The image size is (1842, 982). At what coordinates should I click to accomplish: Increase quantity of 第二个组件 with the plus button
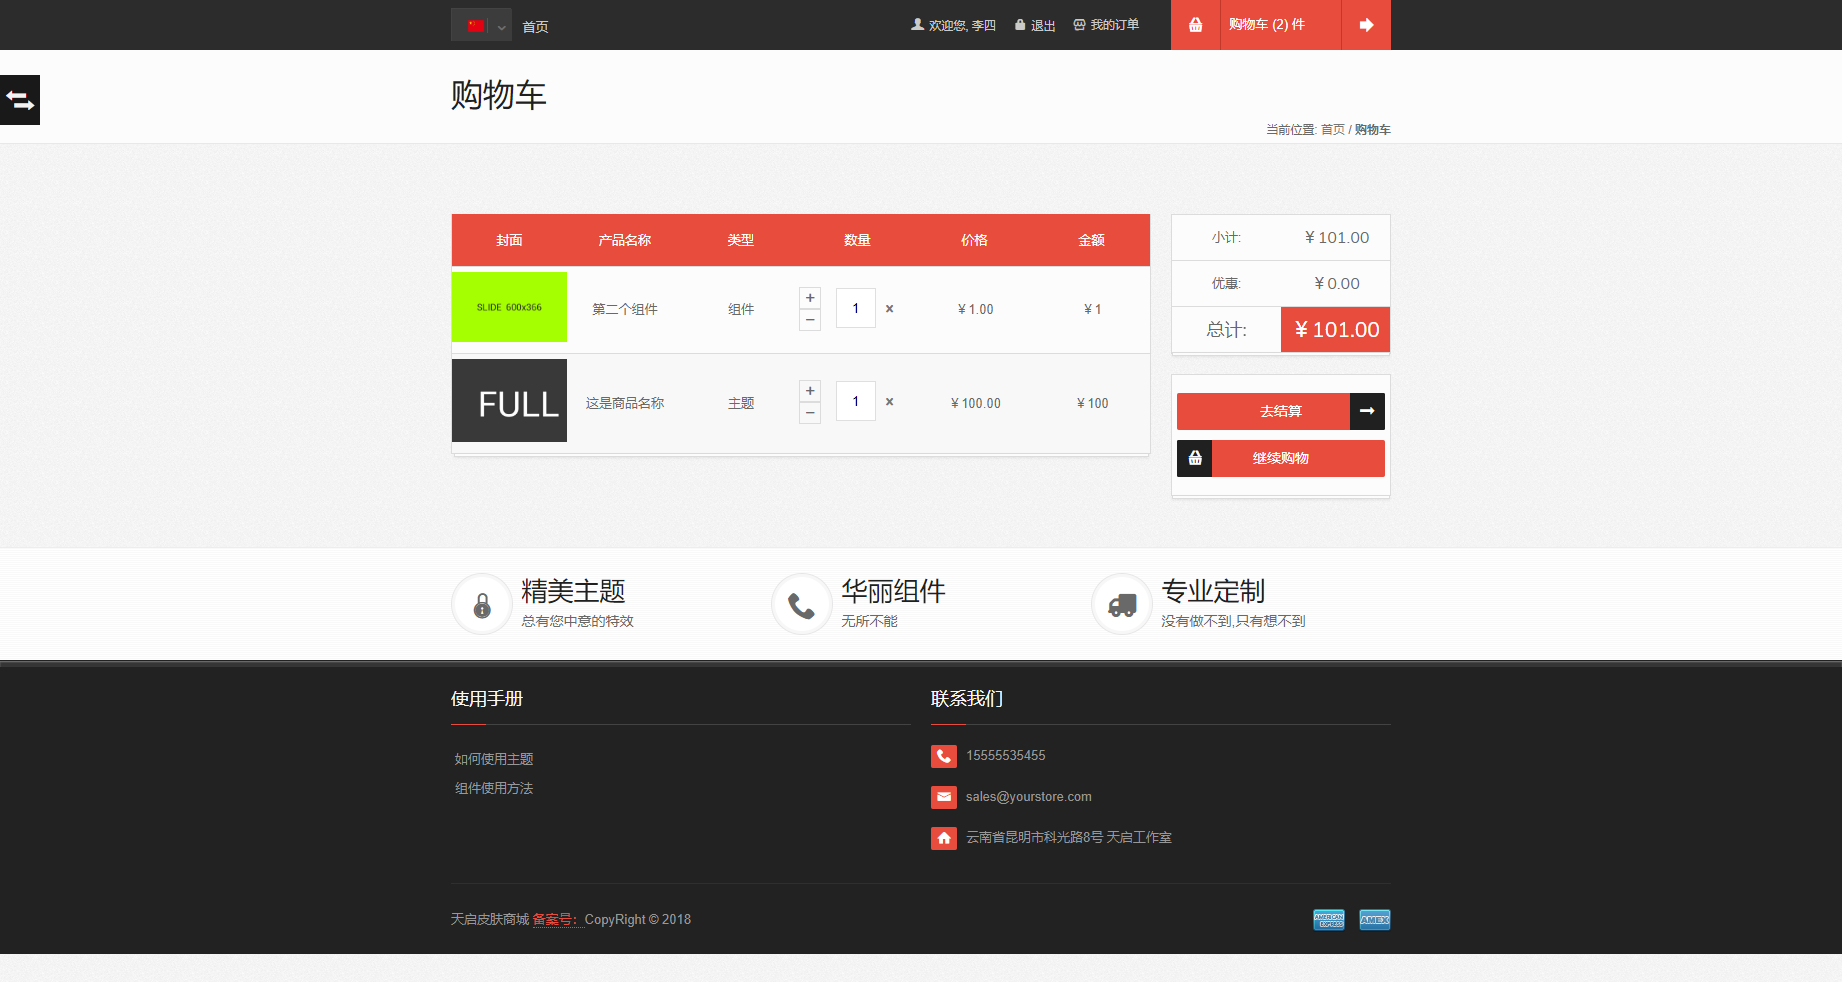point(809,297)
